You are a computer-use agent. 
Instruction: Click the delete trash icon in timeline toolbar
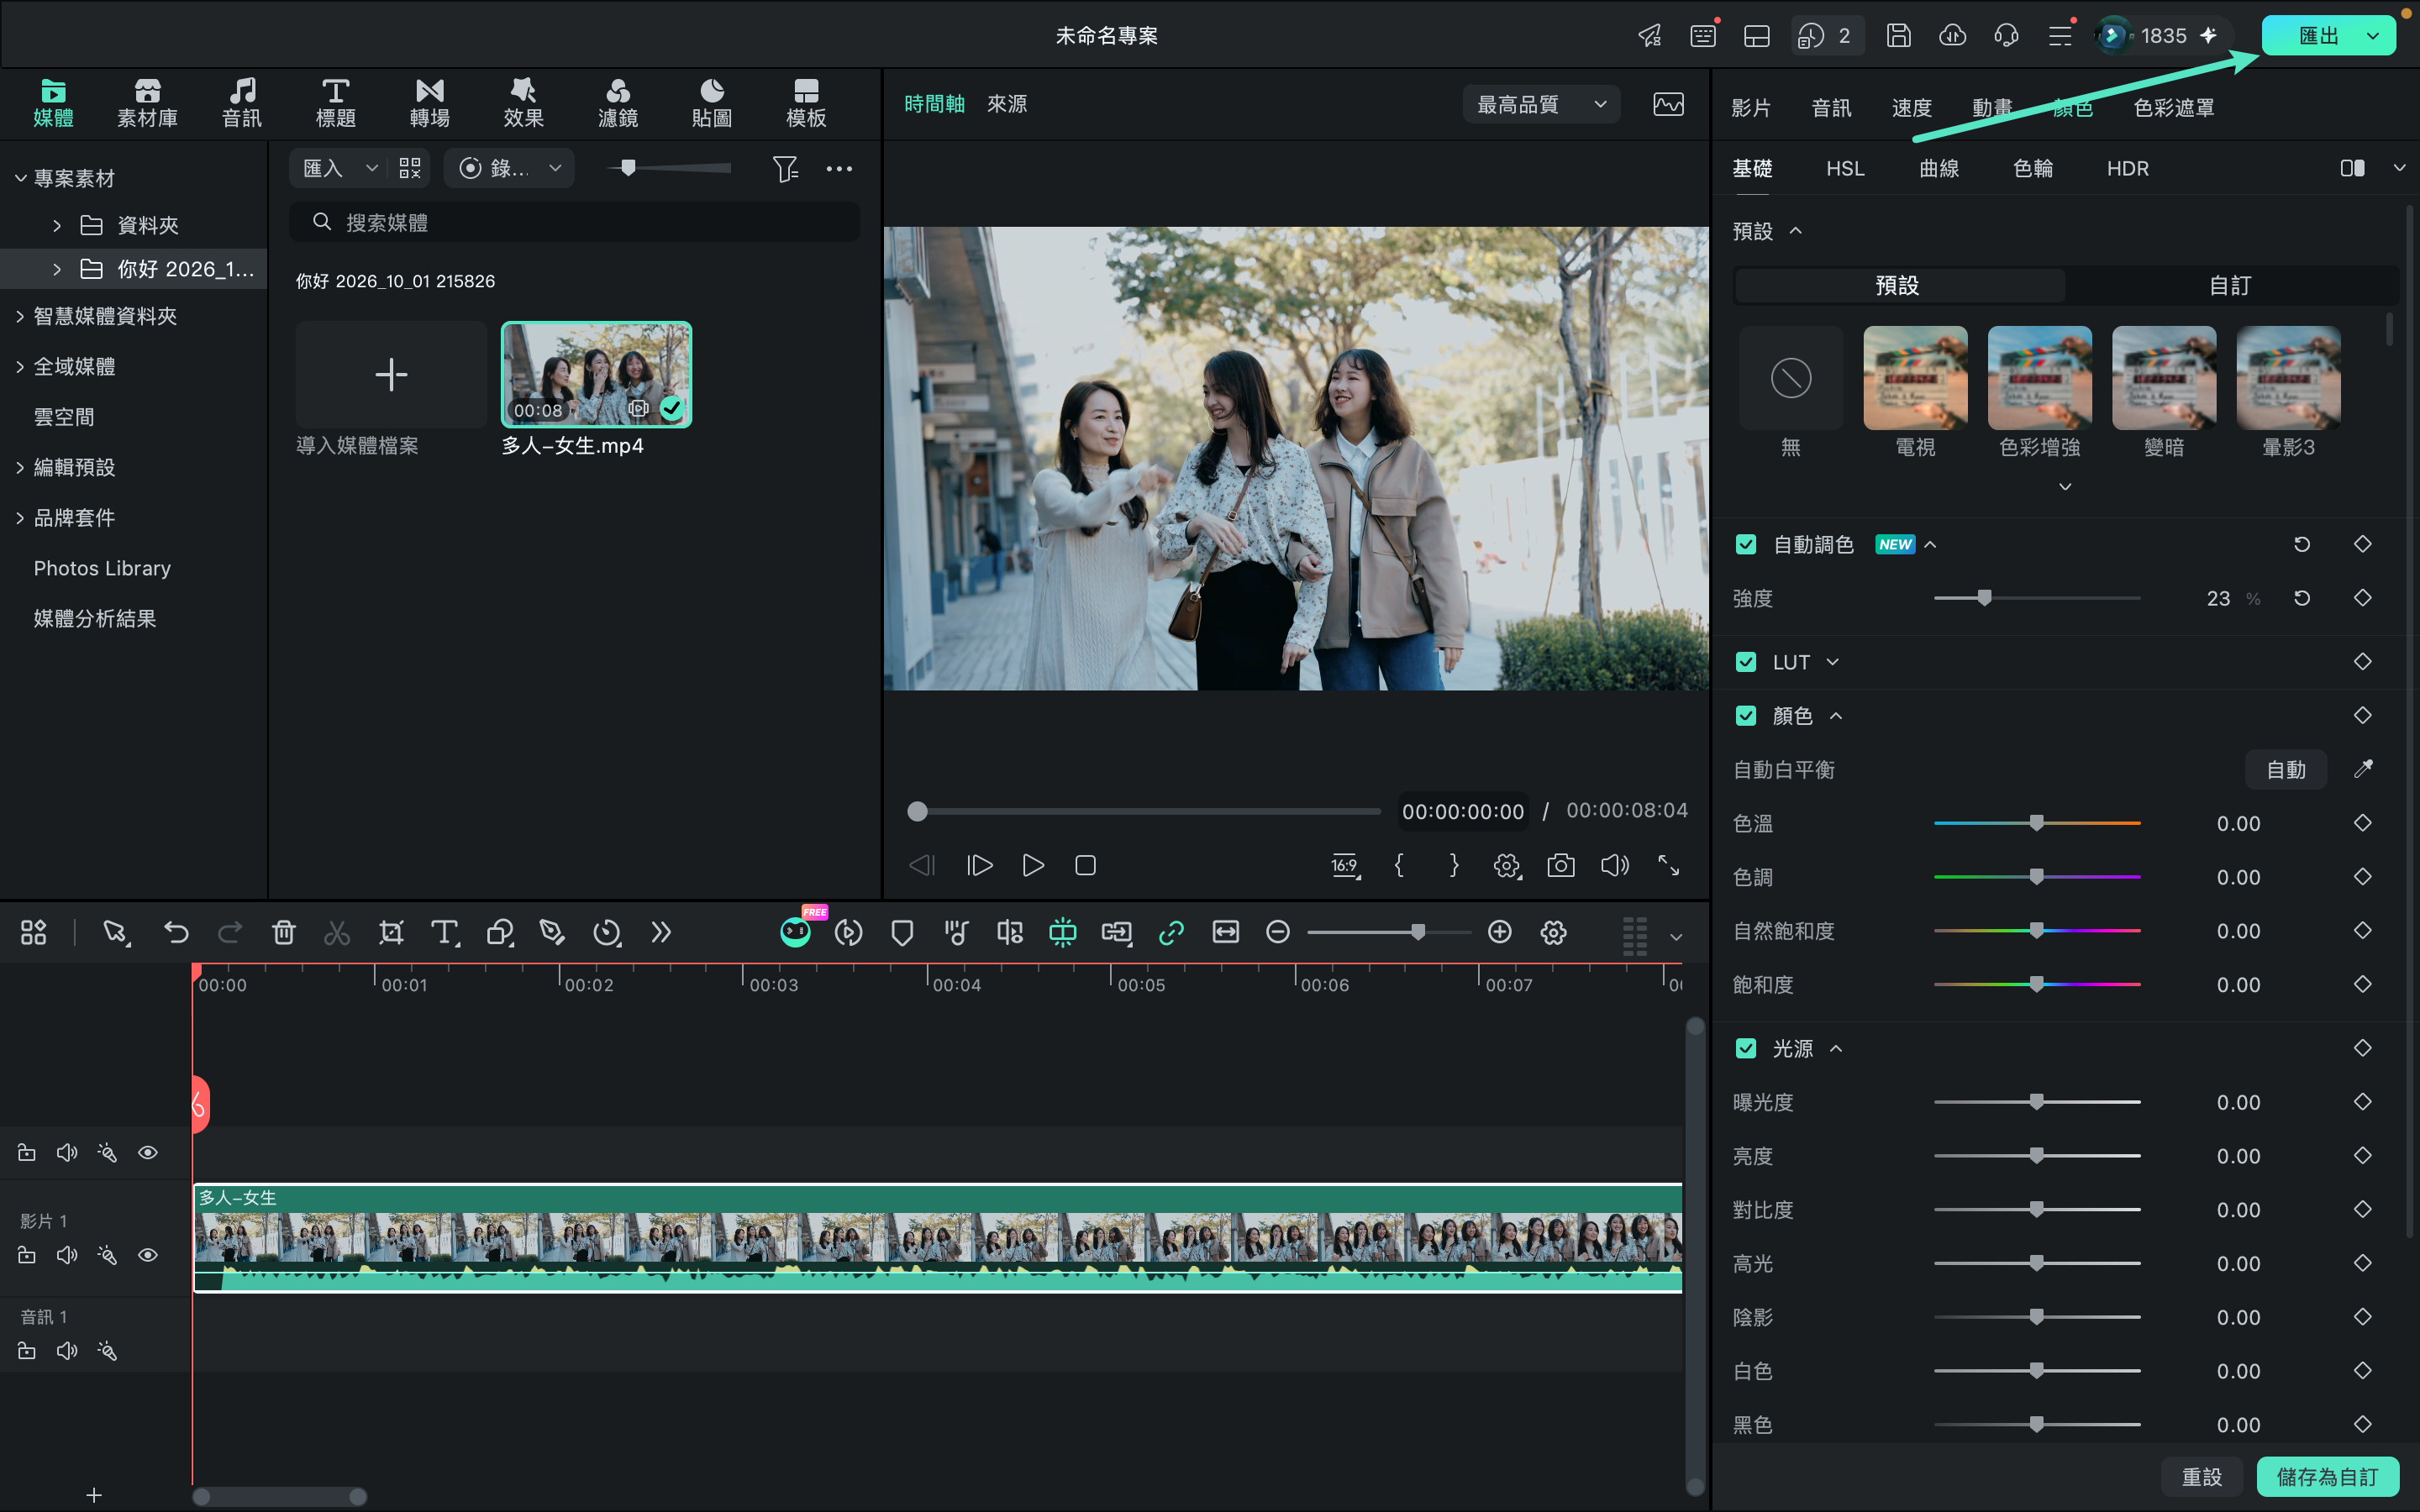[x=284, y=932]
